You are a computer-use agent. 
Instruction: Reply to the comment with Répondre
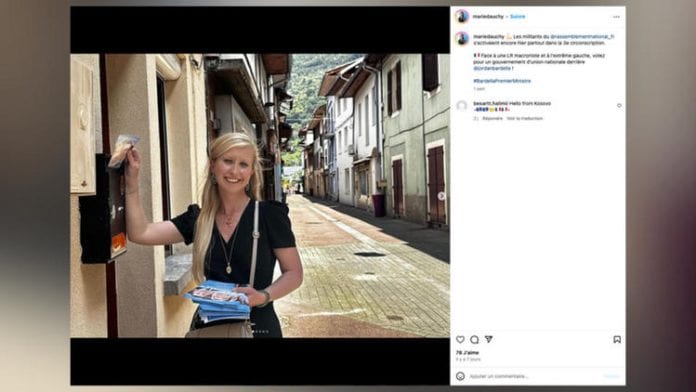coord(493,119)
